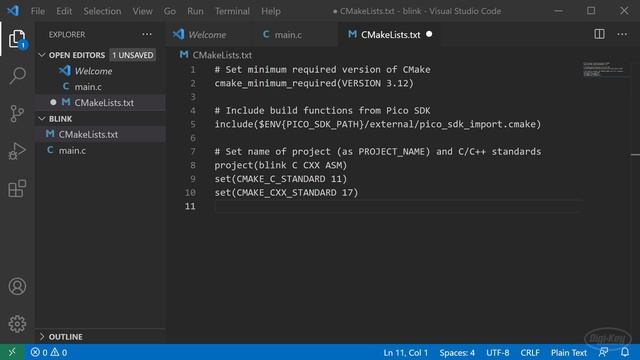Open errors and warnings count in status bar
640x360 pixels.
click(x=49, y=352)
